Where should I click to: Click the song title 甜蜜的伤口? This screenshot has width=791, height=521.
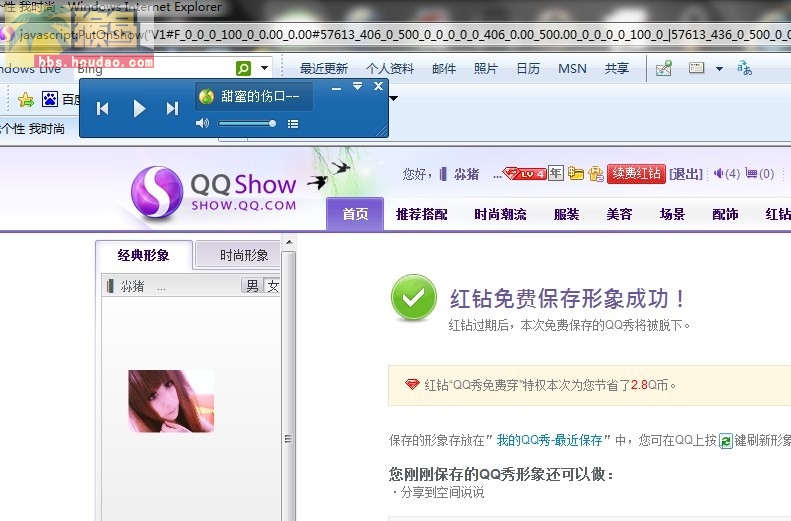[x=260, y=96]
